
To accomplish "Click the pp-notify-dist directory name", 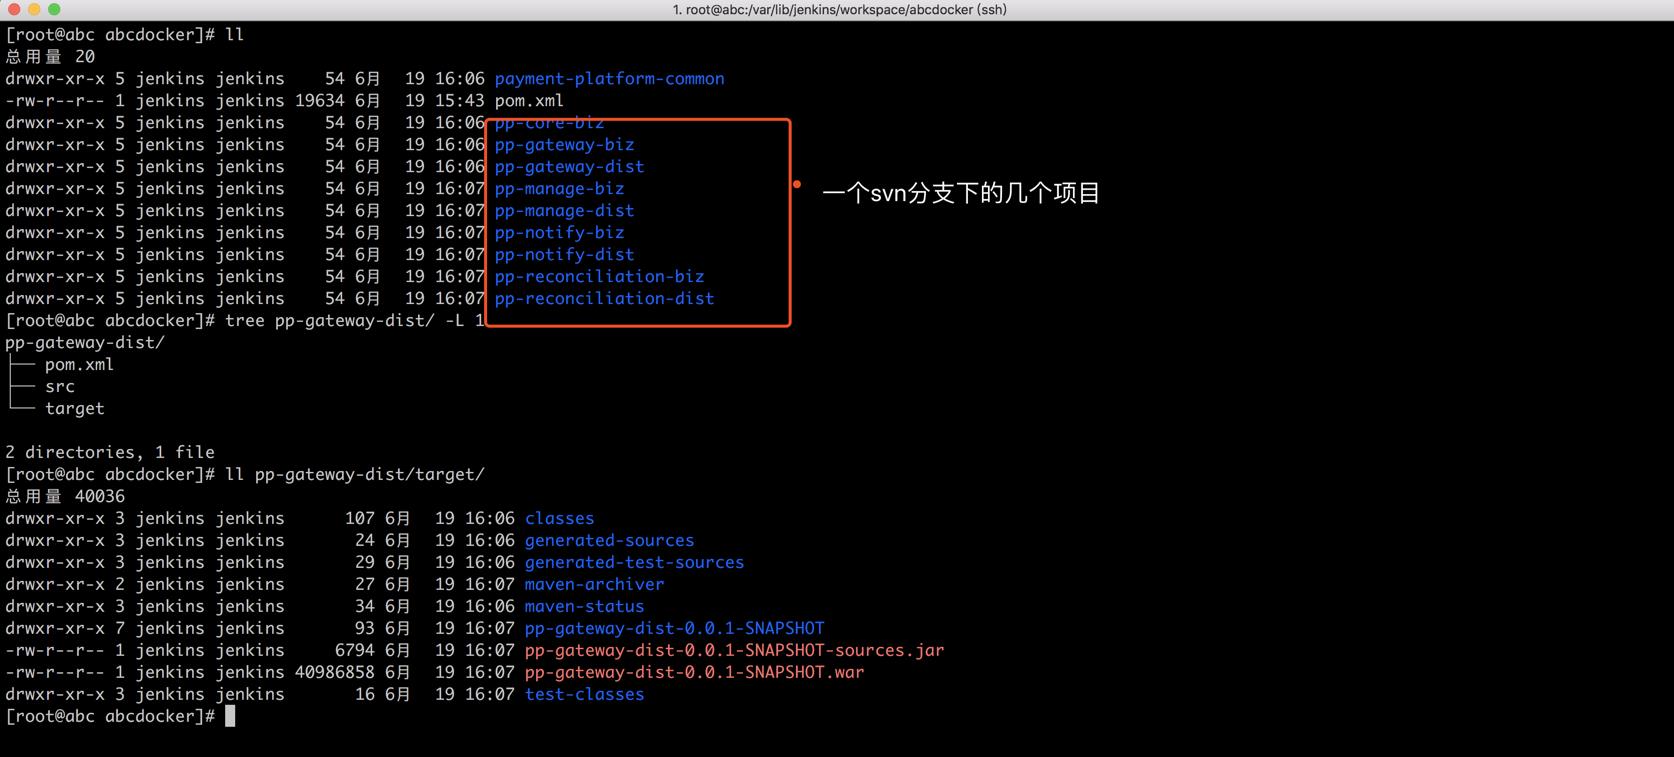I will pos(564,254).
